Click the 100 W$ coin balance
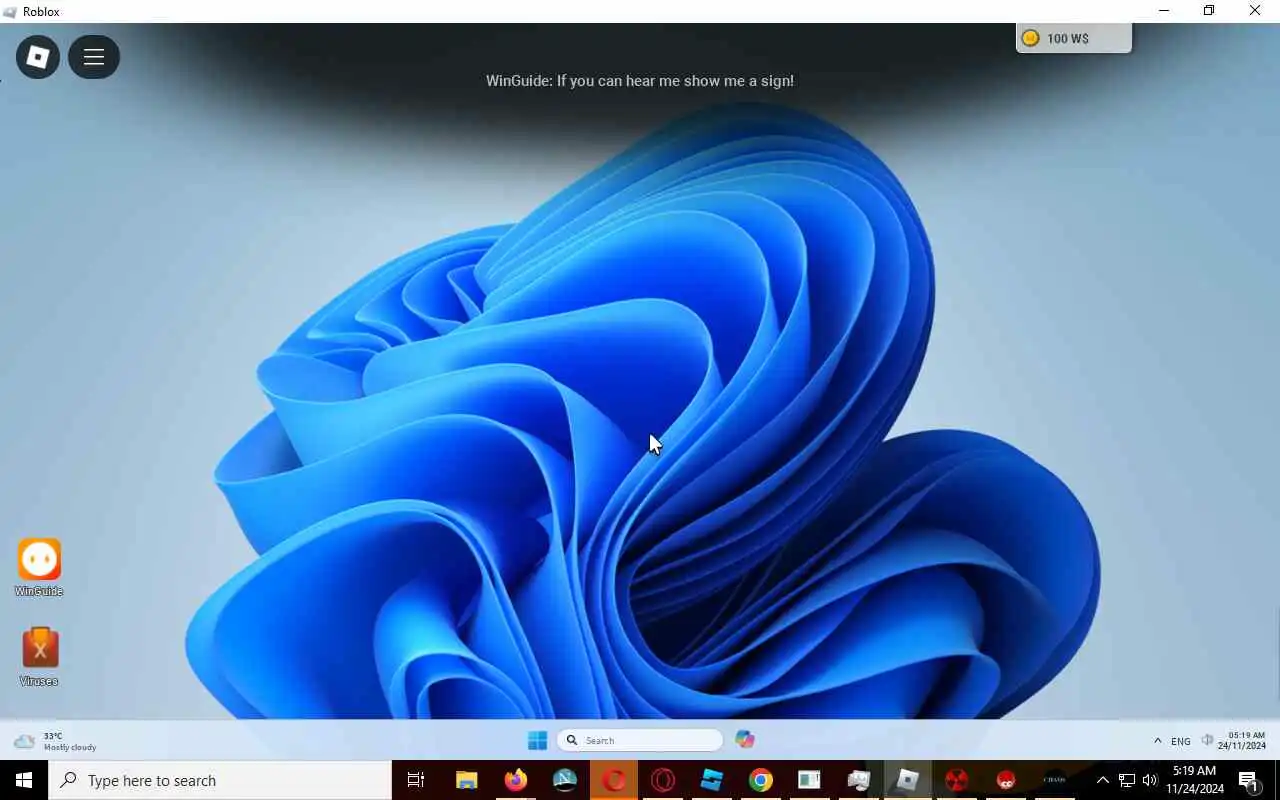 click(1073, 38)
